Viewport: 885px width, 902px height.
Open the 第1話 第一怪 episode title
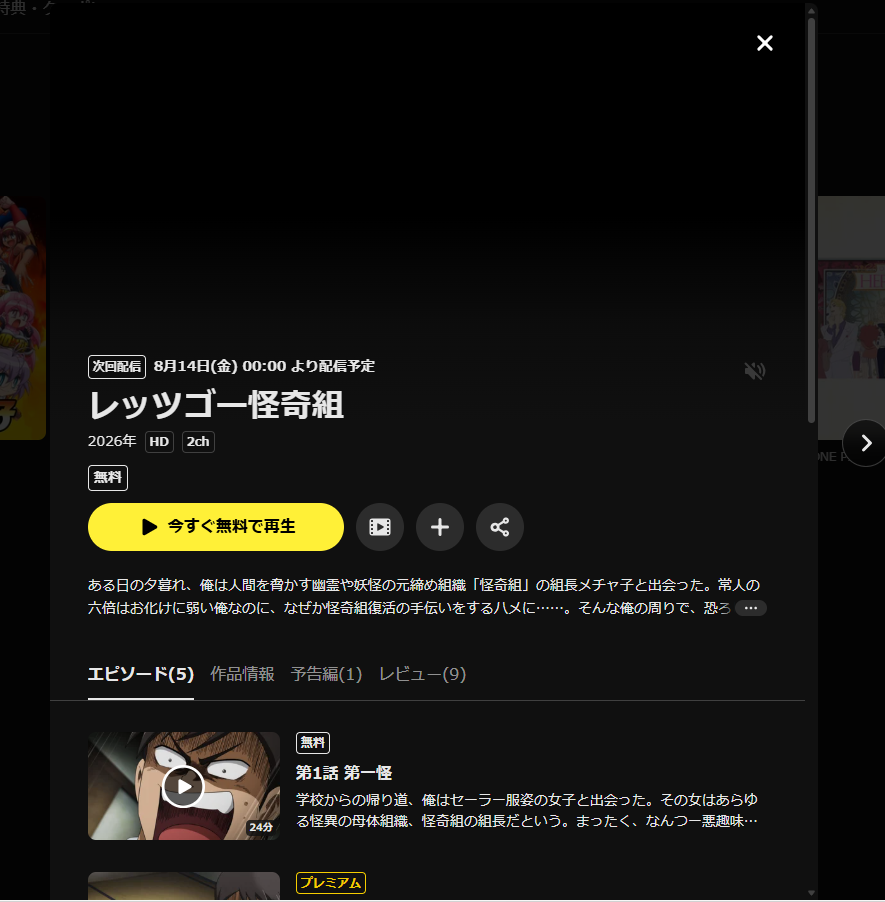[344, 773]
